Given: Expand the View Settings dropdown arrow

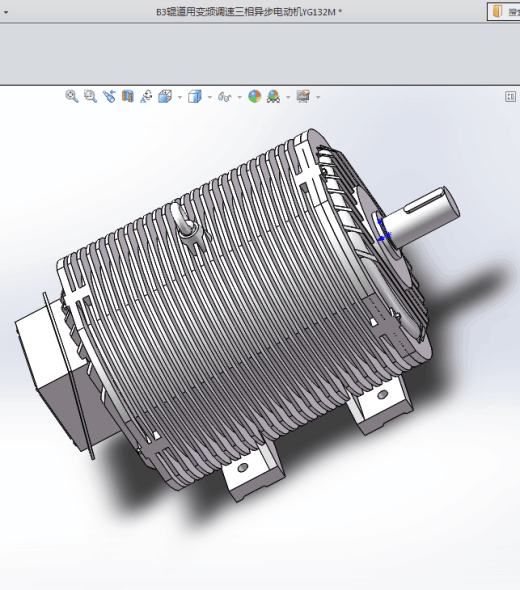Looking at the screenshot, I should click(x=318, y=97).
